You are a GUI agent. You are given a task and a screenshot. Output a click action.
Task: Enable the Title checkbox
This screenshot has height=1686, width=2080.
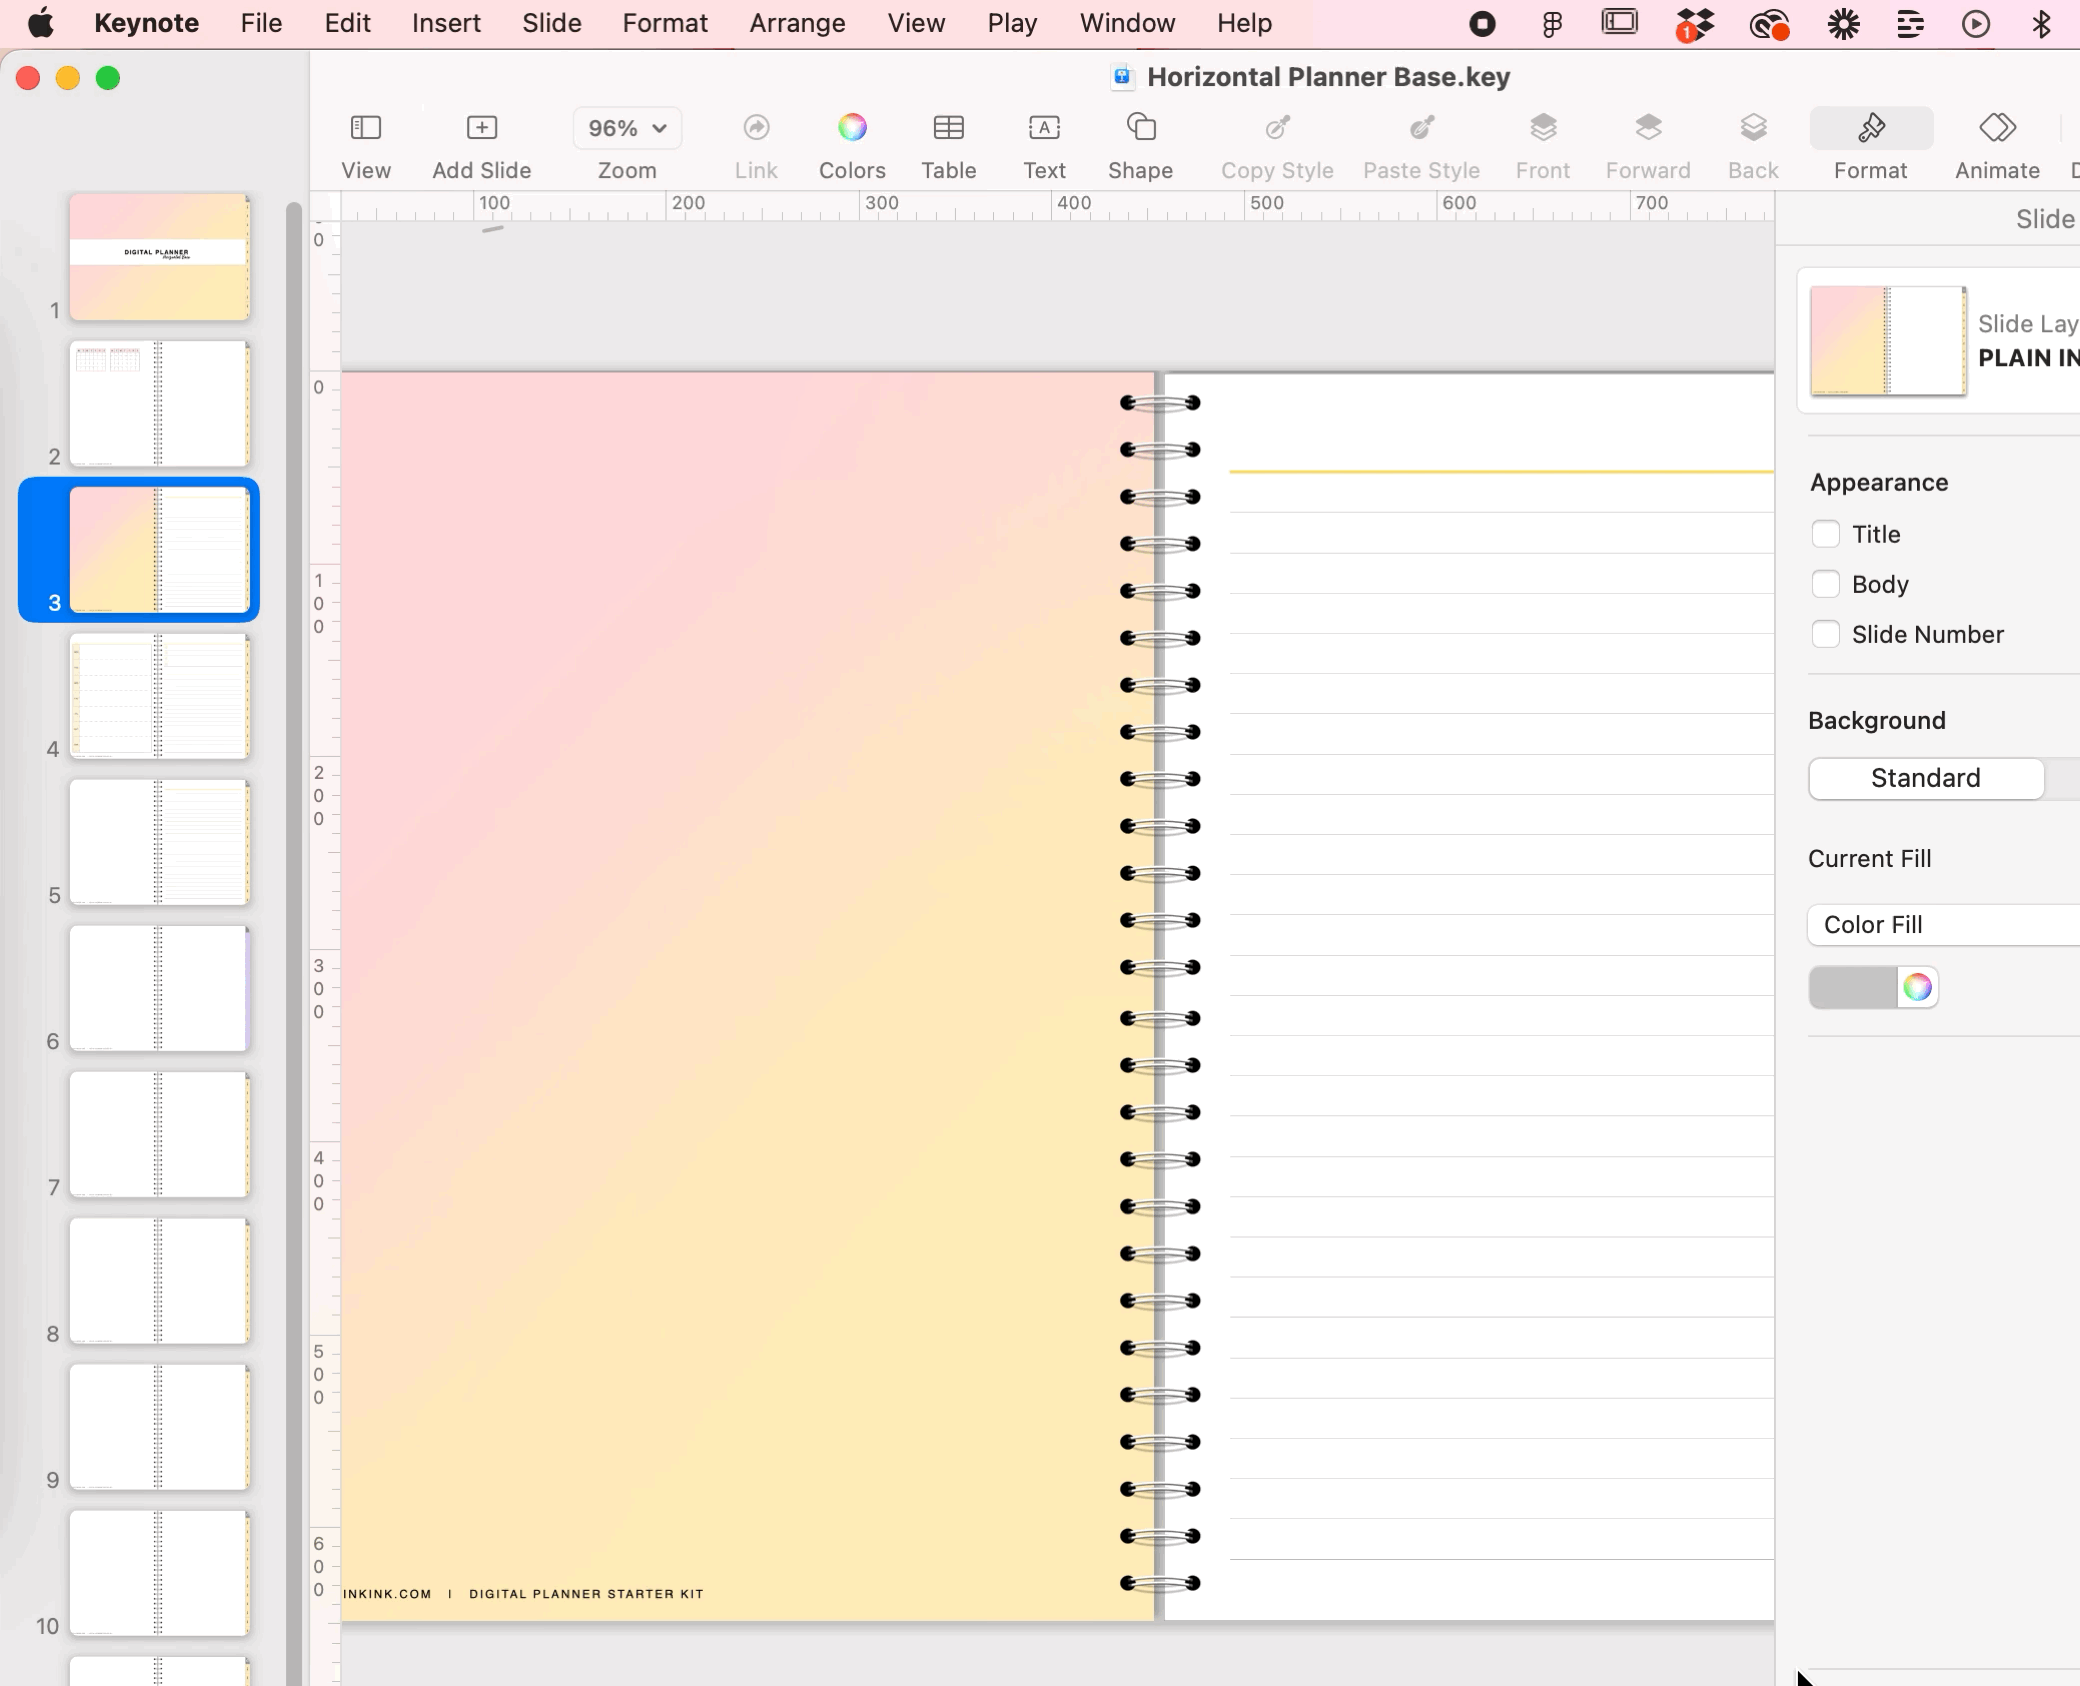(1826, 534)
